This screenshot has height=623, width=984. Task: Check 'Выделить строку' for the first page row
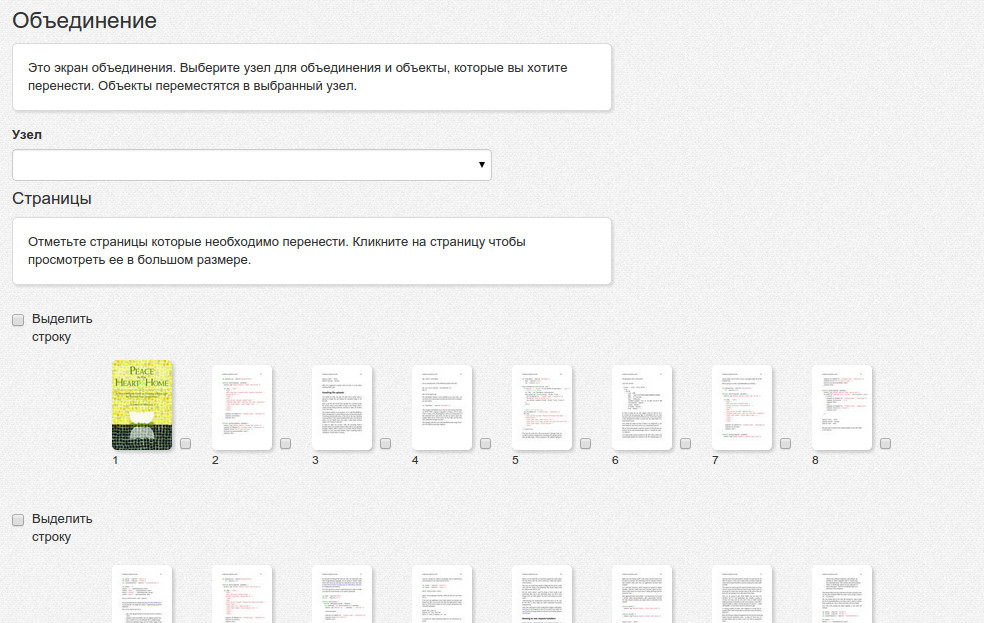[x=18, y=320]
